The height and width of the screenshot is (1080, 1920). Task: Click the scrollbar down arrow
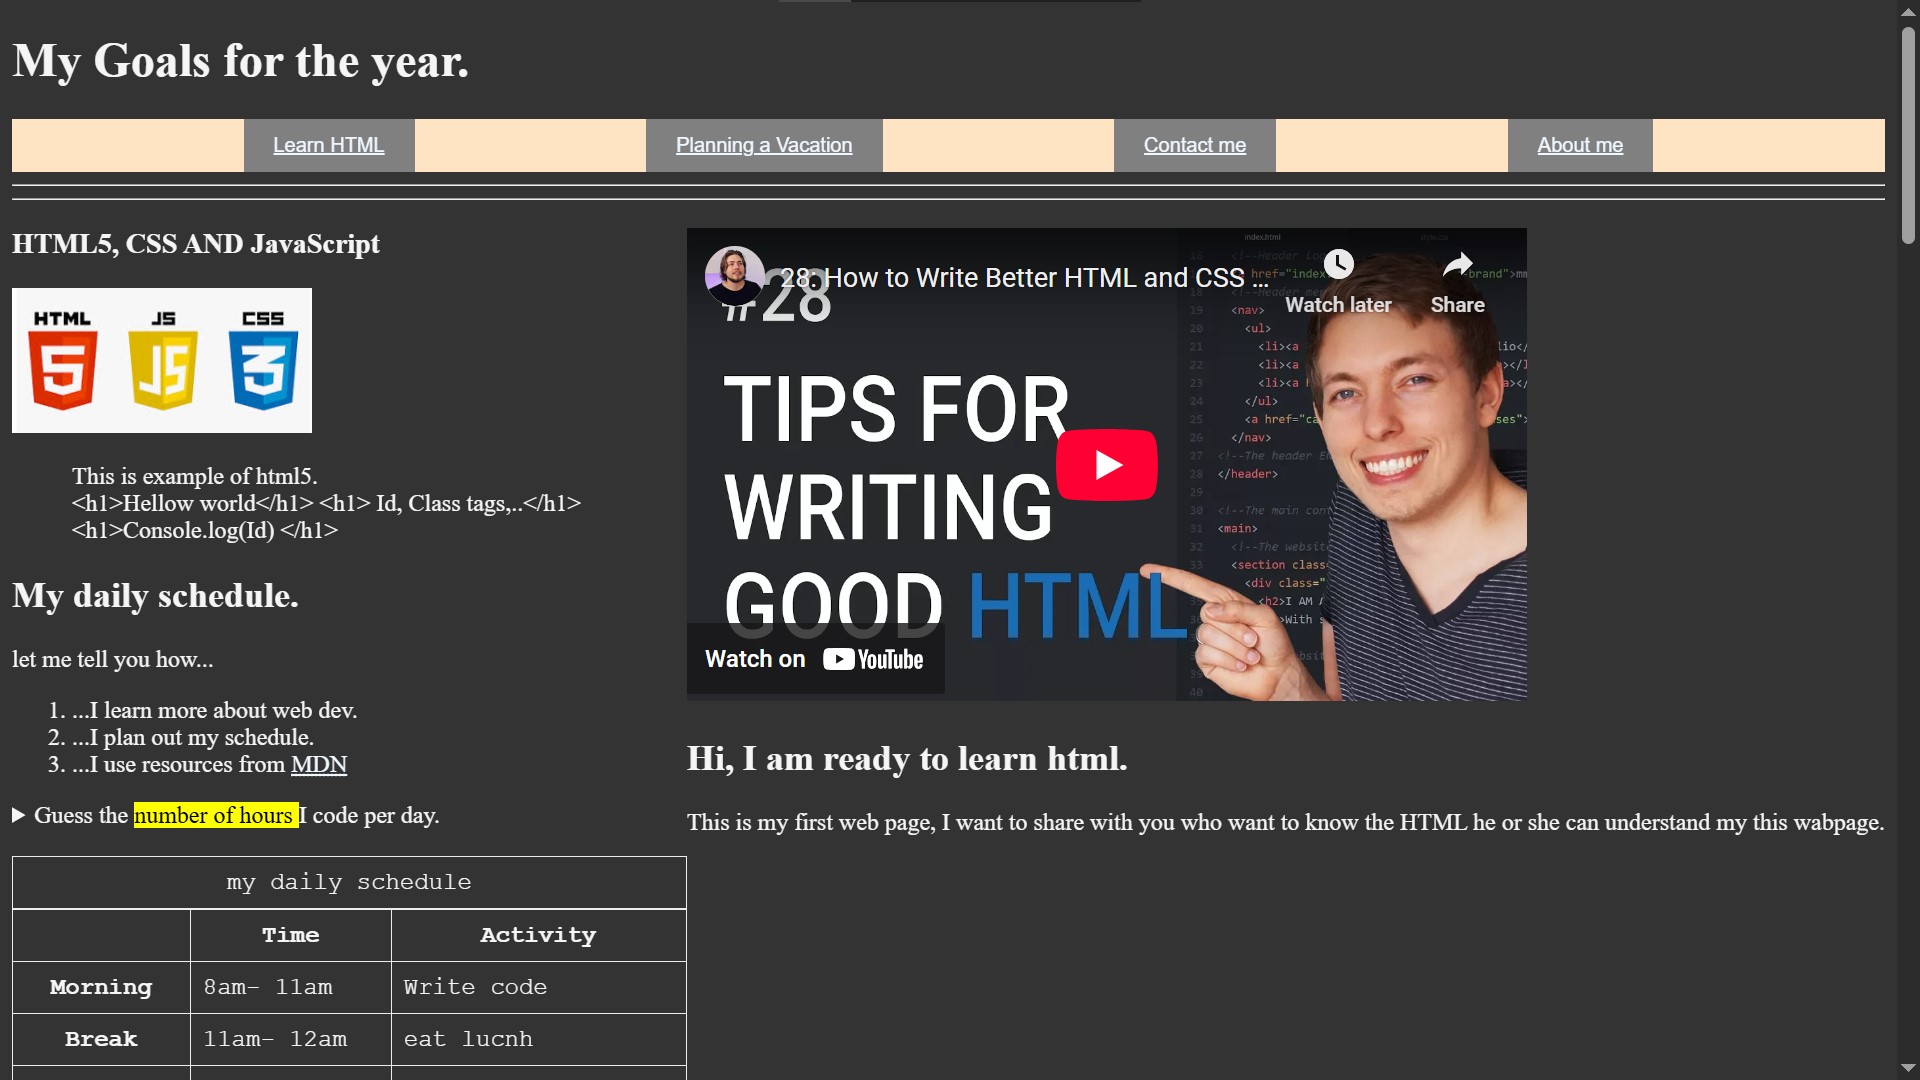click(x=1908, y=1068)
